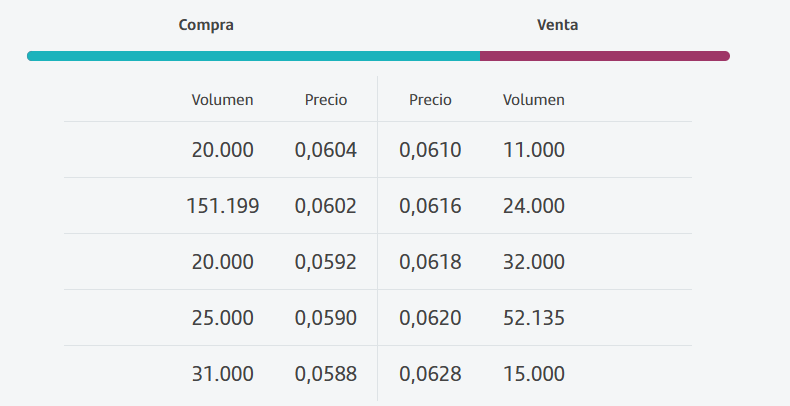This screenshot has height=406, width=790.
Task: Select the buy-side Precio column header
Action: [326, 100]
